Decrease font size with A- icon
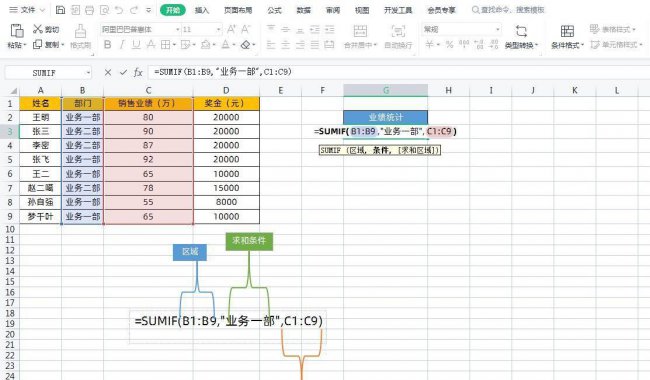Screen dimensions: 650x380 246,29
